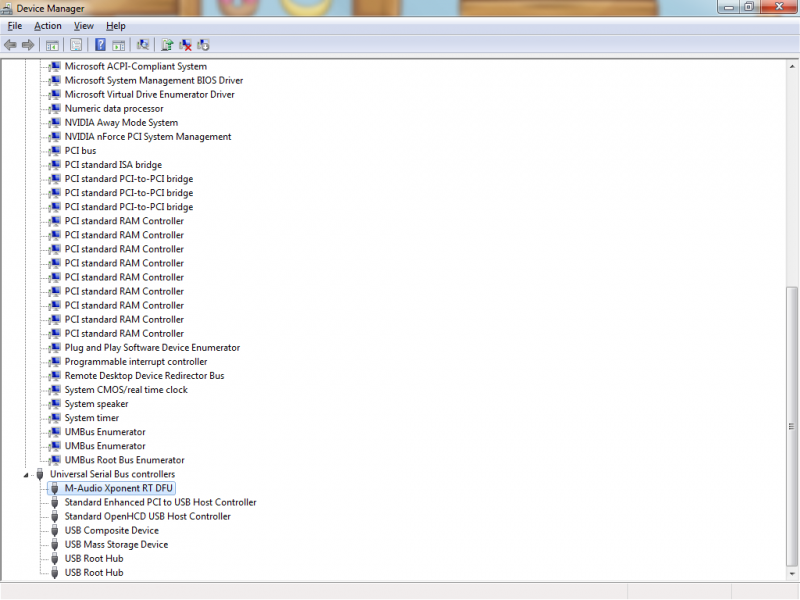The height and width of the screenshot is (600, 800).
Task: Click the Forward arrow toolbar icon
Action: click(x=28, y=45)
